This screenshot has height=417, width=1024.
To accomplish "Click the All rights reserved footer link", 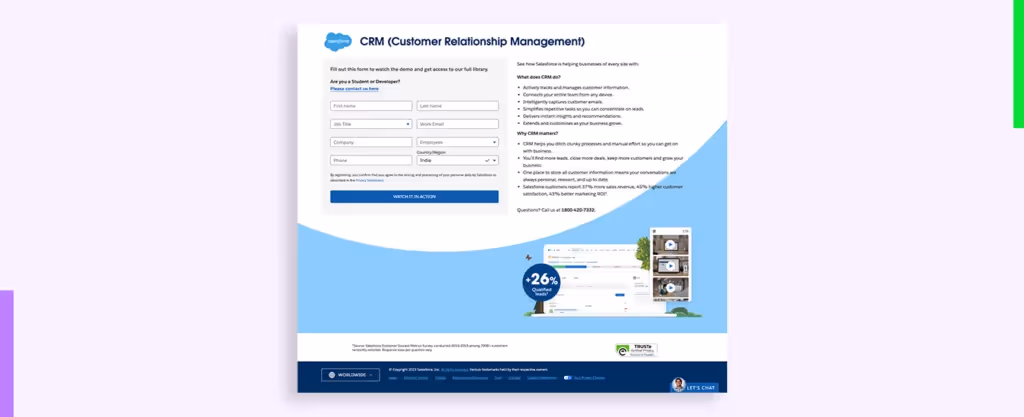I will point(454,369).
